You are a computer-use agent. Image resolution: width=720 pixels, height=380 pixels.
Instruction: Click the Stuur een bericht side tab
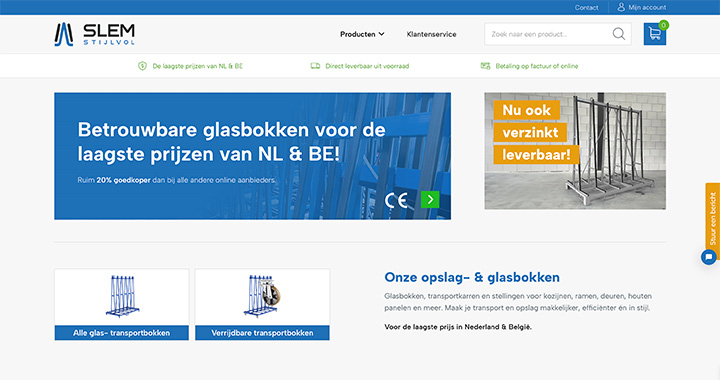[713, 218]
